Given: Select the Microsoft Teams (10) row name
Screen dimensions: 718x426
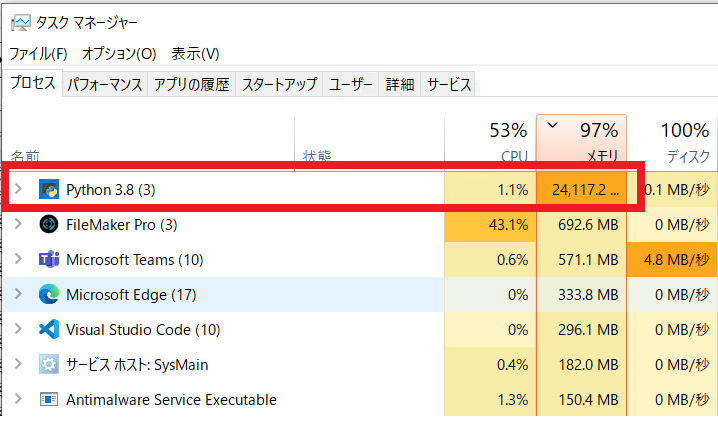Looking at the screenshot, I should coord(135,260).
